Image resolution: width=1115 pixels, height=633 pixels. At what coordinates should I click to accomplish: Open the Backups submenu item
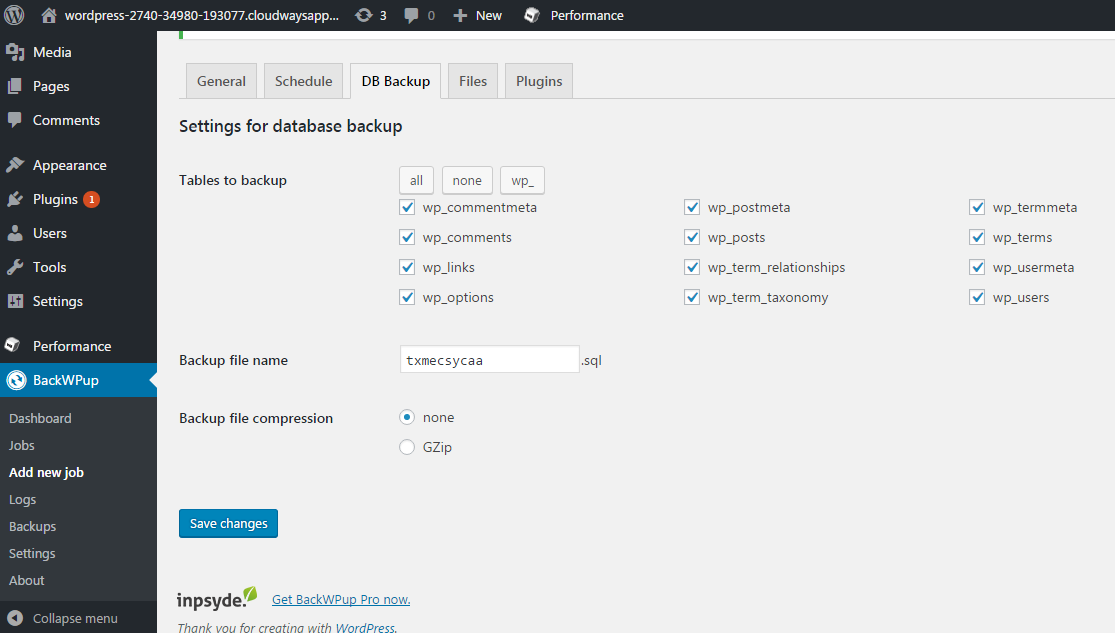[32, 526]
